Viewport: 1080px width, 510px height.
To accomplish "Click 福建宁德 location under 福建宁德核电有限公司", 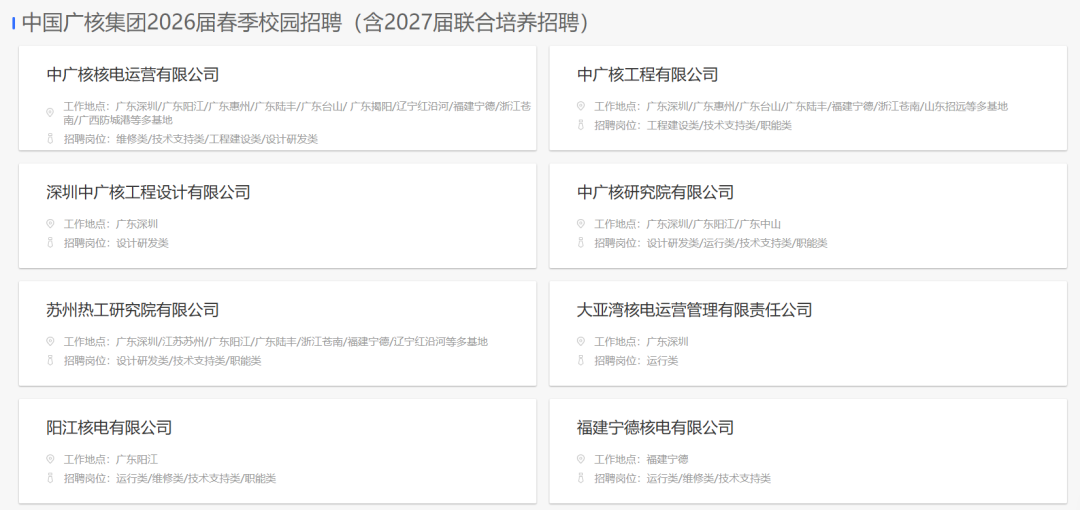I will [667, 460].
